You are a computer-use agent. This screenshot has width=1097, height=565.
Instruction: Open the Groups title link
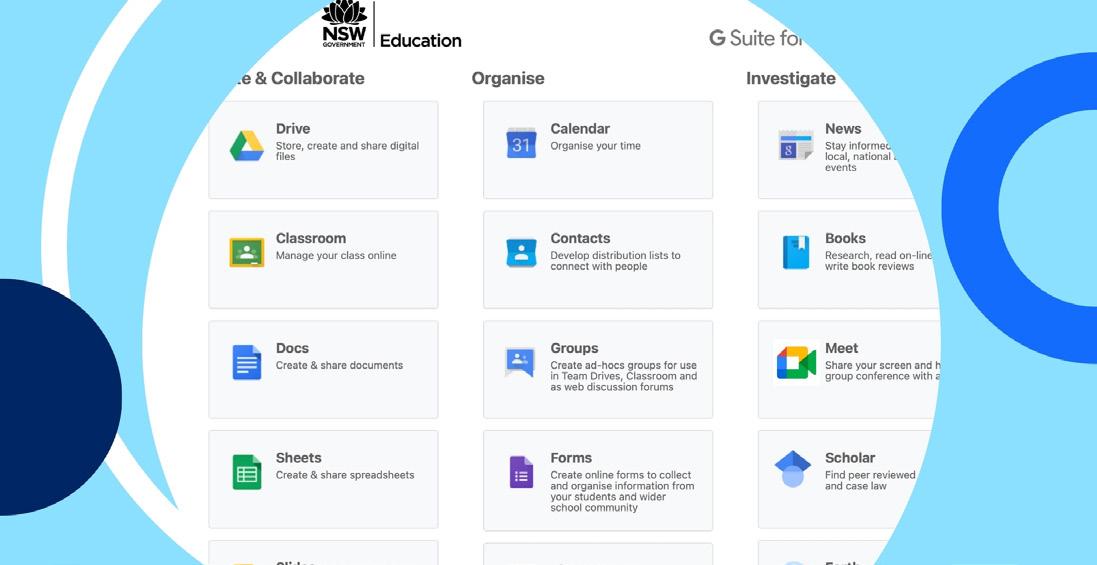(x=574, y=348)
